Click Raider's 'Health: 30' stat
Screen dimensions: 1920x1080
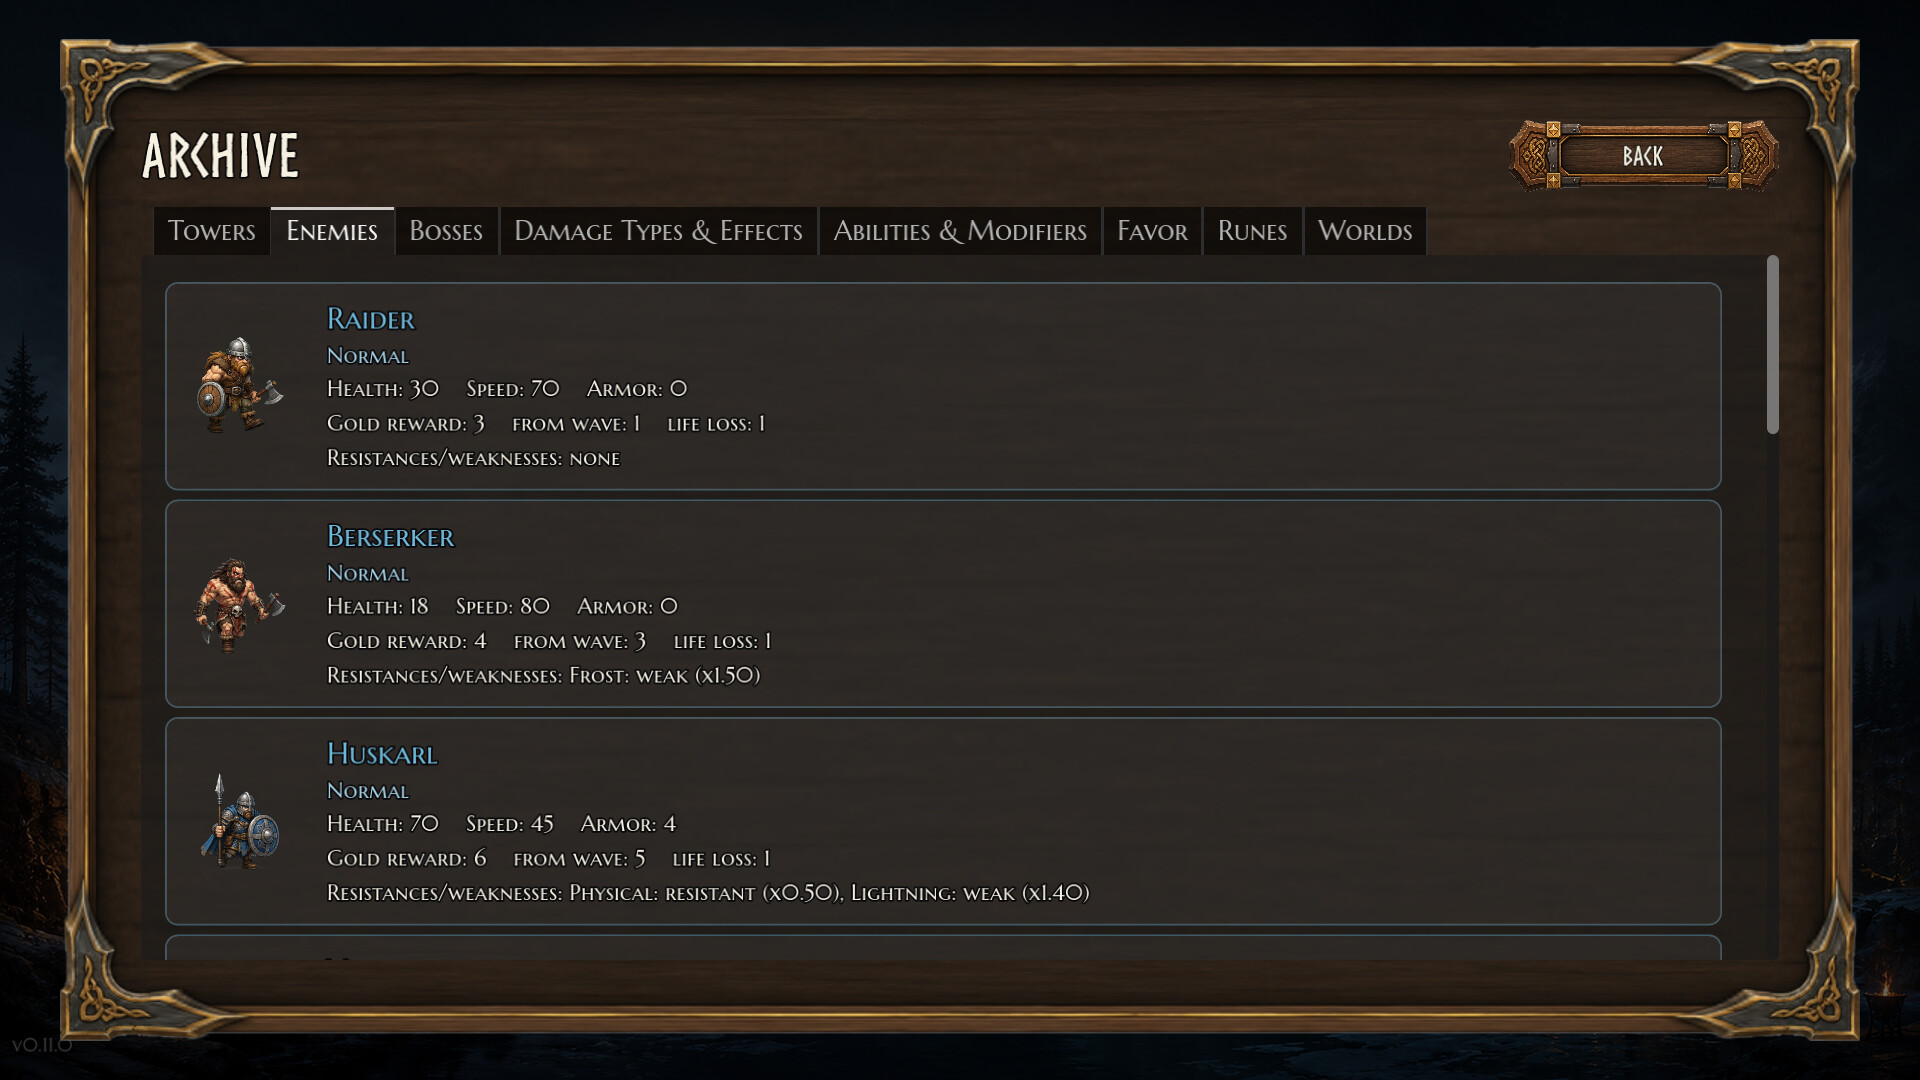(x=383, y=389)
